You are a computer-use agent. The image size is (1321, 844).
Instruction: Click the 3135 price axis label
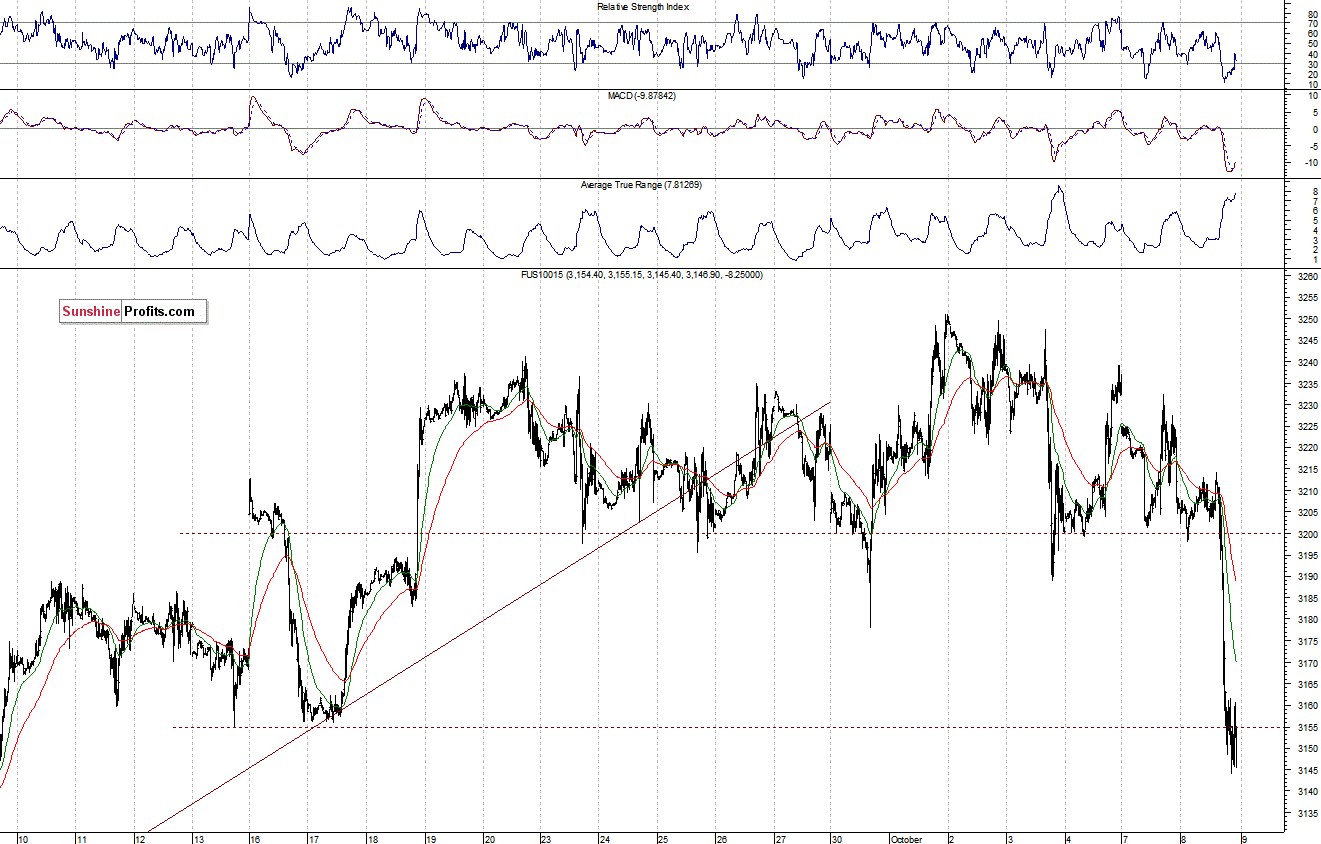tap(1306, 814)
